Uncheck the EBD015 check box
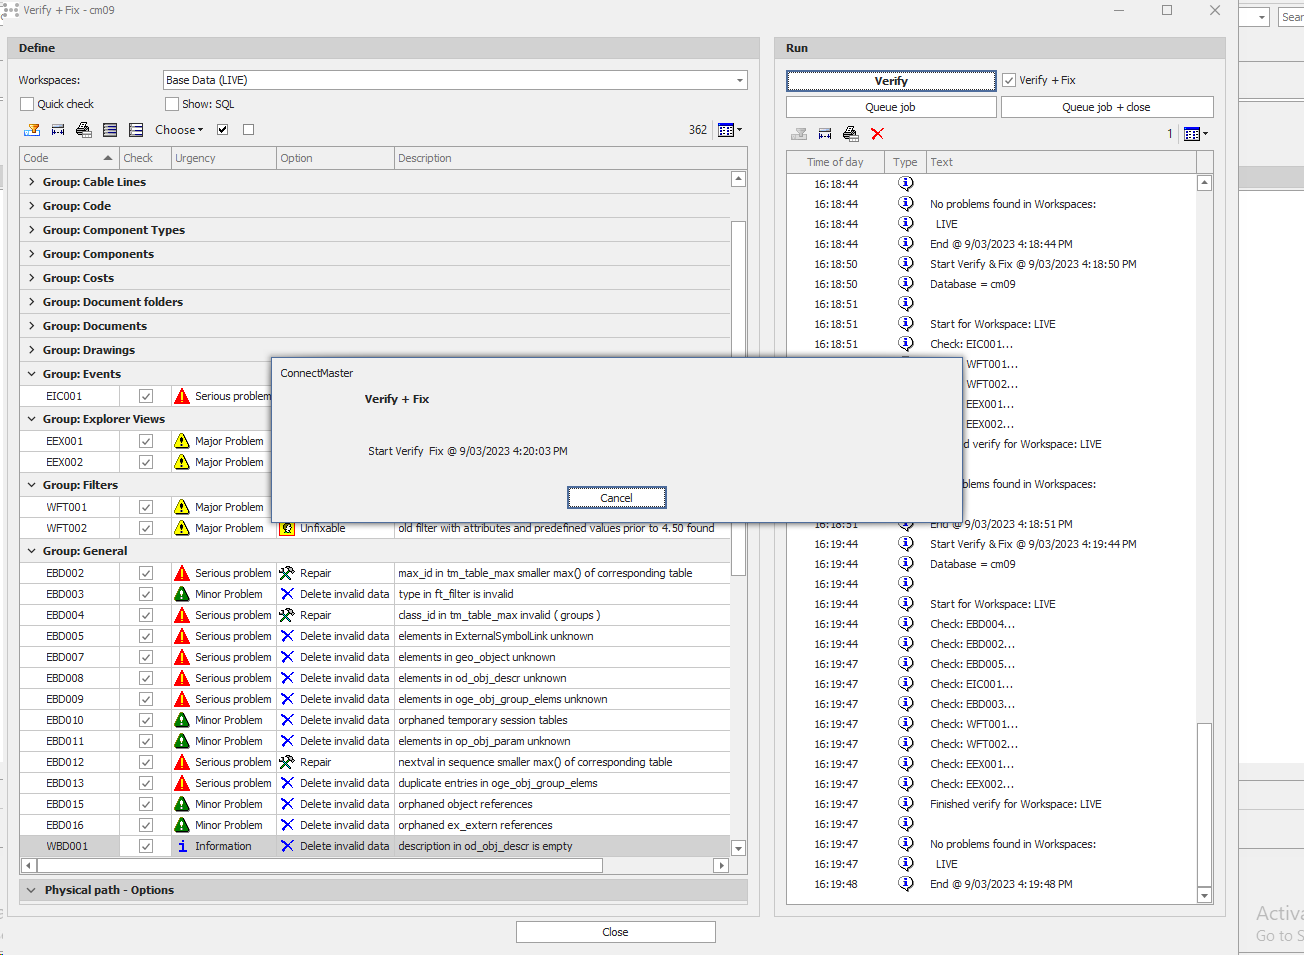The image size is (1304, 955). pyautogui.click(x=146, y=804)
